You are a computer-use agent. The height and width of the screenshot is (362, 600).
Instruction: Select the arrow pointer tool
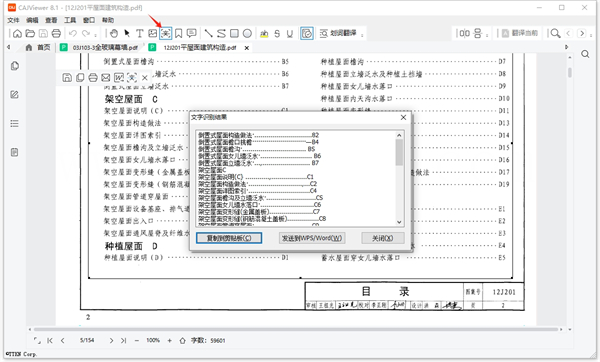coord(127,34)
